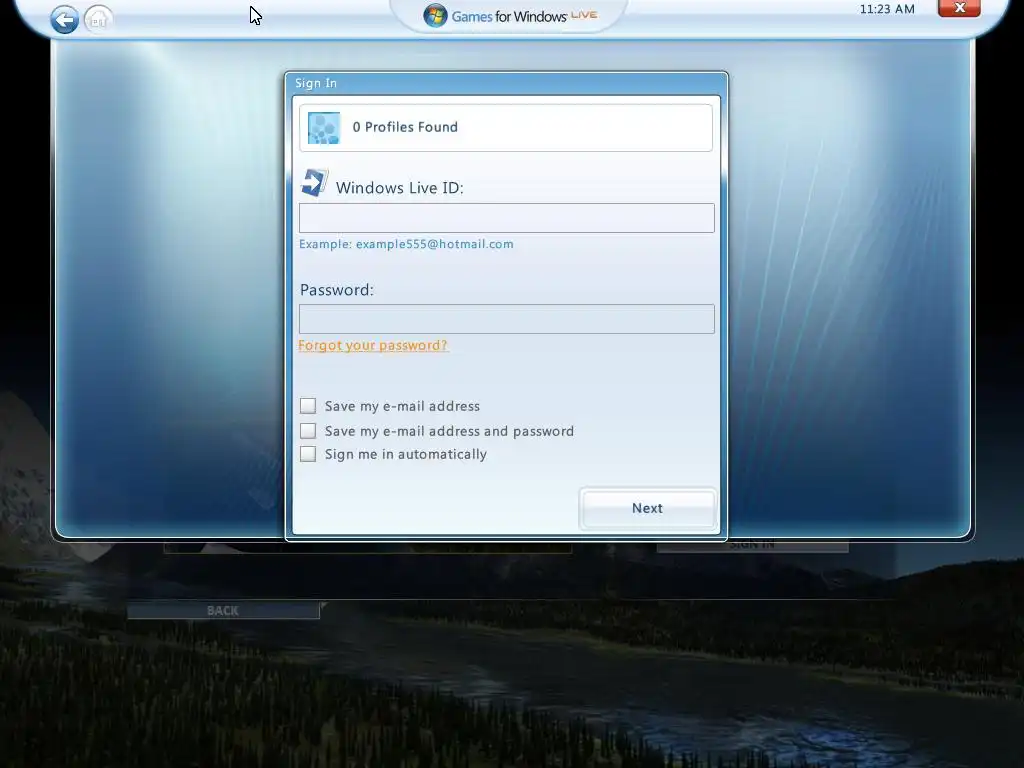Viewport: 1024px width, 768px height.
Task: Check Save my e-mail address and password
Action: click(x=308, y=430)
